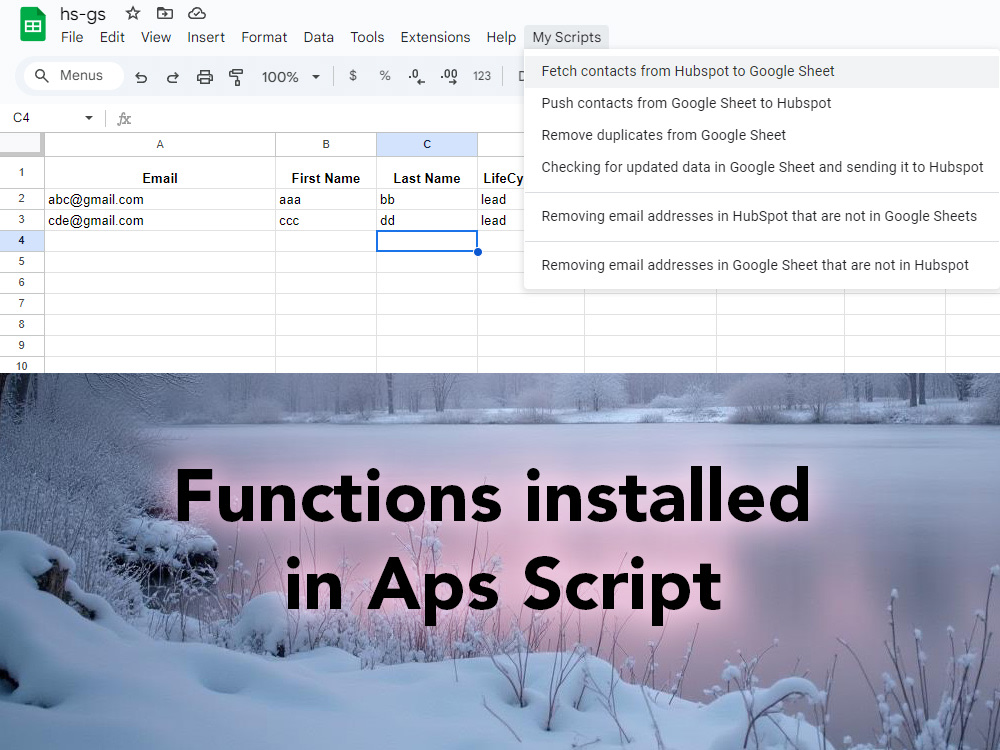
Task: Select the dd last name cell
Action: (427, 220)
